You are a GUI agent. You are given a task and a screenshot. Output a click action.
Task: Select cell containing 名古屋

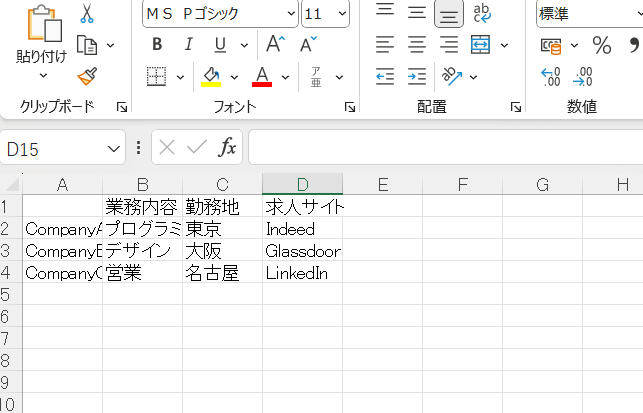tap(222, 272)
